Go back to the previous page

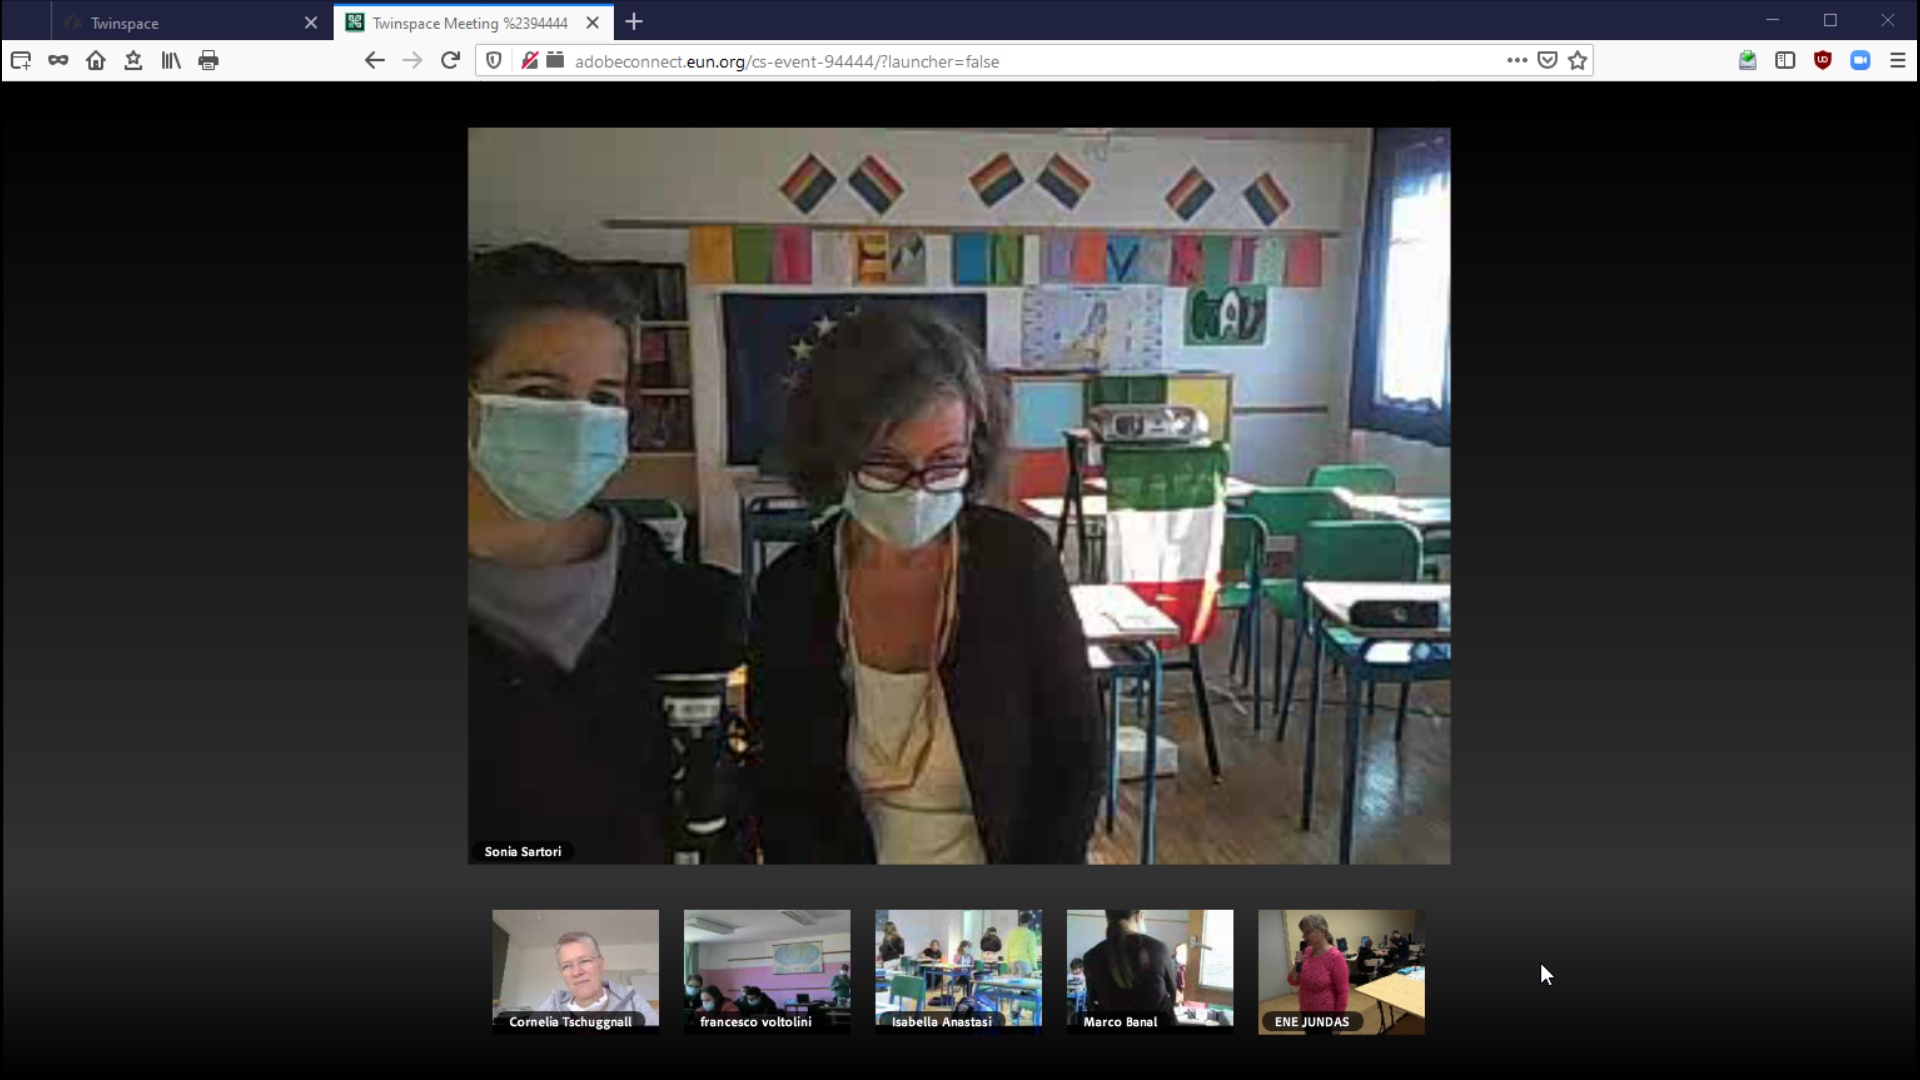tap(374, 60)
